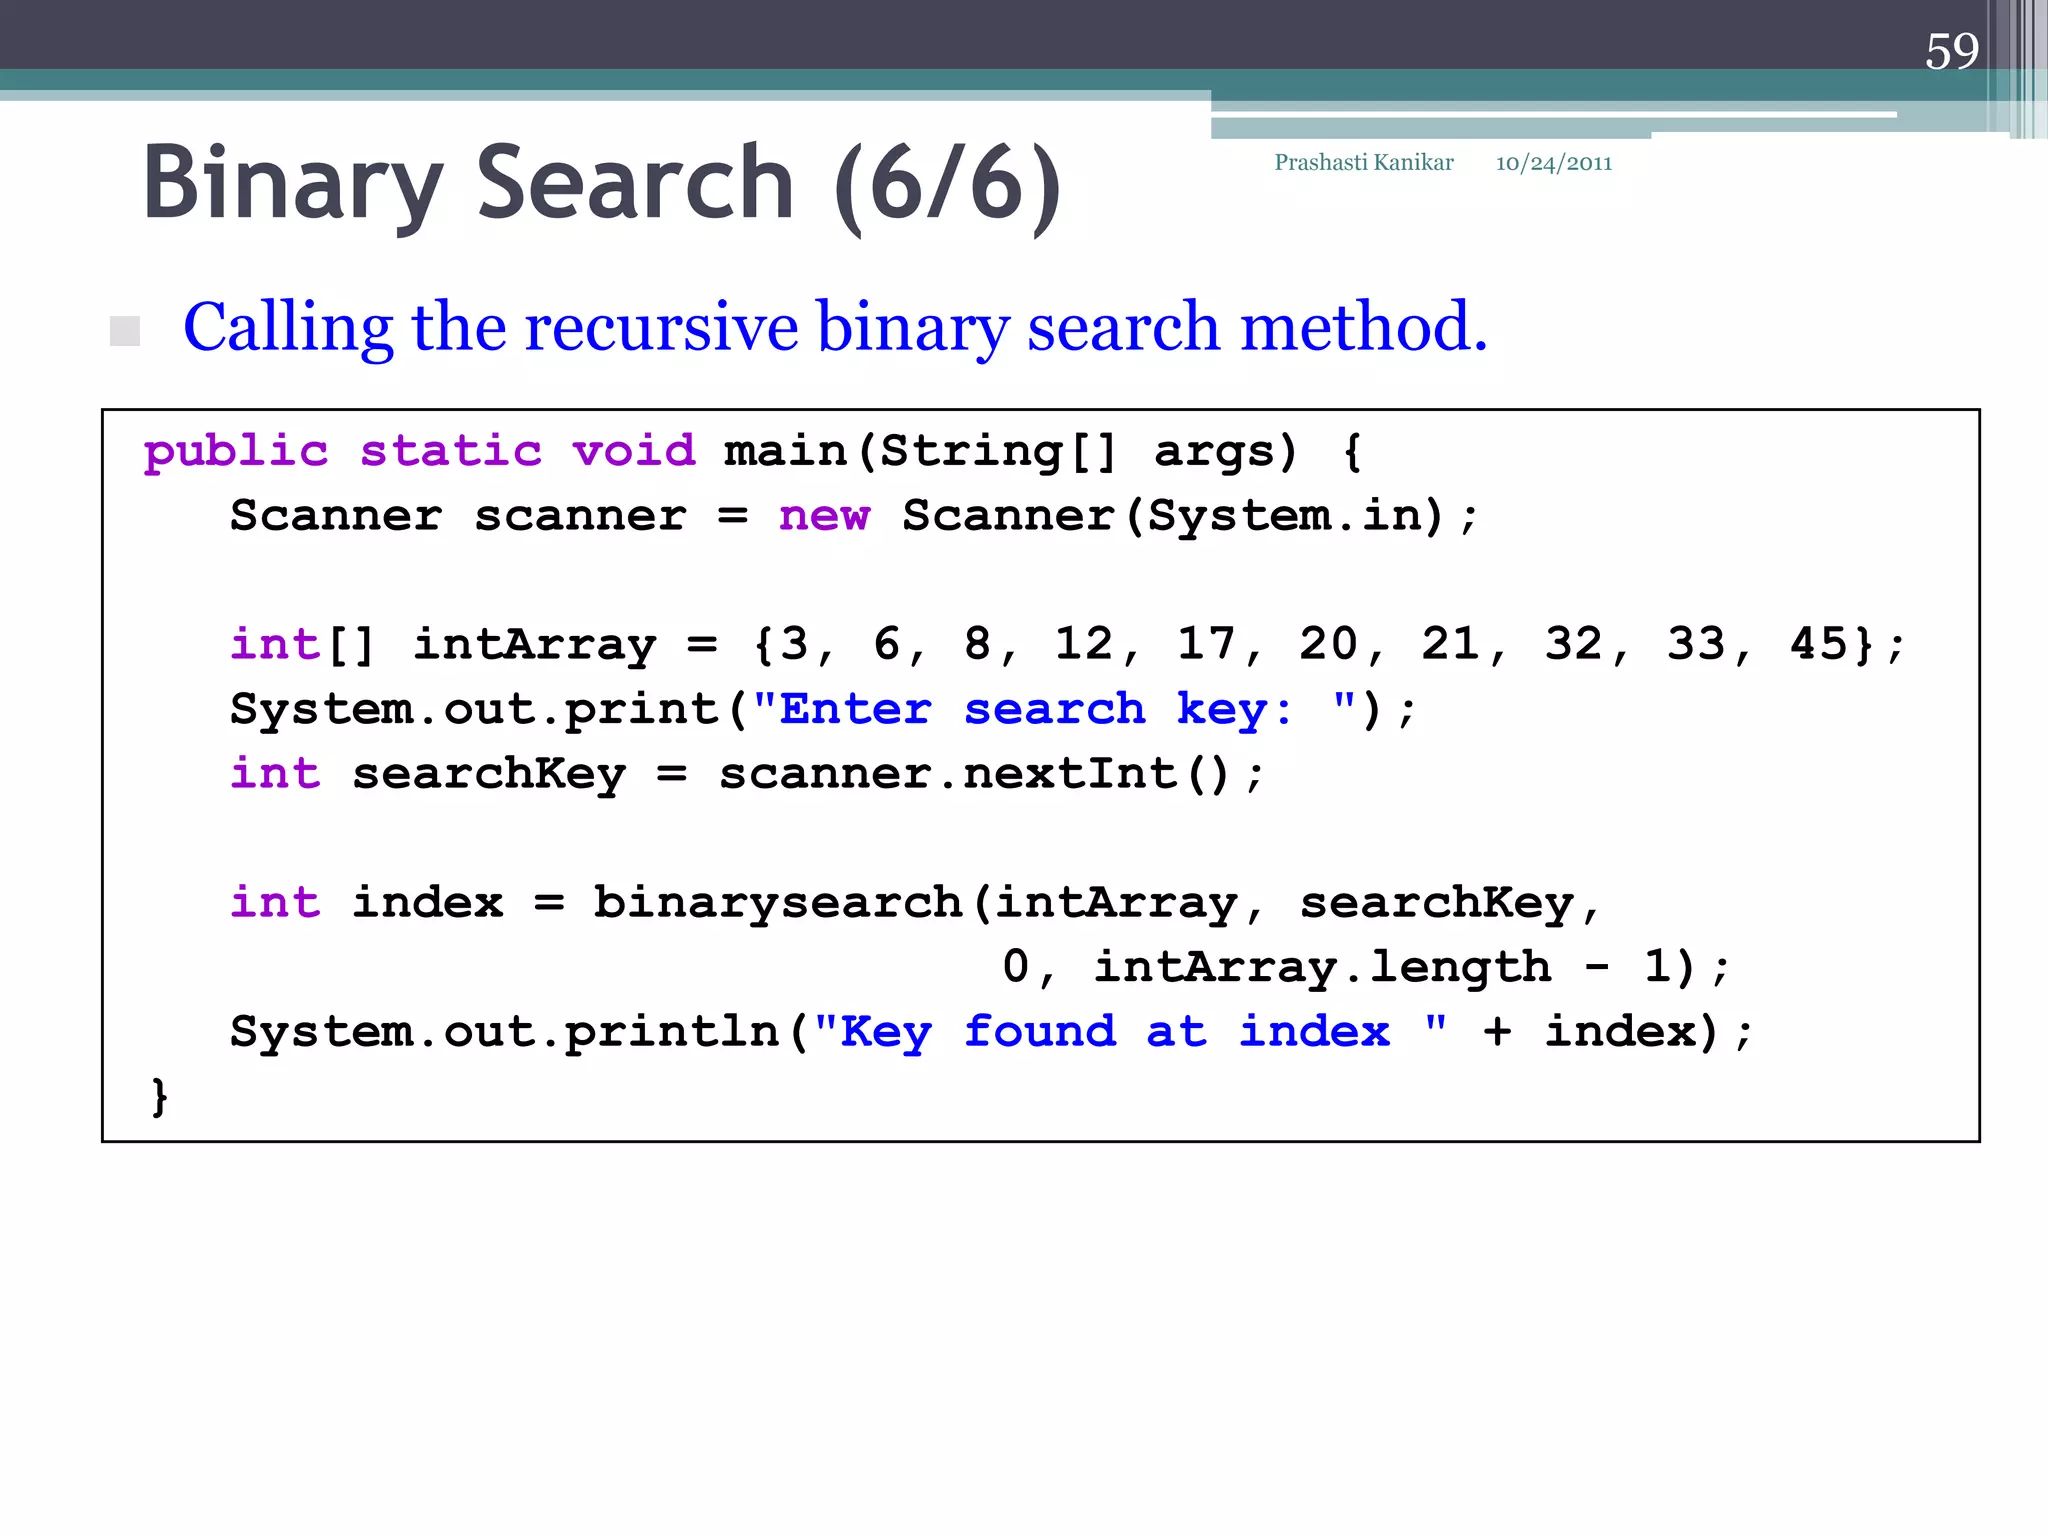Image resolution: width=2048 pixels, height=1536 pixels.
Task: Click the 'int searchKey = scanner.nextInt();' line
Action: coord(746,774)
